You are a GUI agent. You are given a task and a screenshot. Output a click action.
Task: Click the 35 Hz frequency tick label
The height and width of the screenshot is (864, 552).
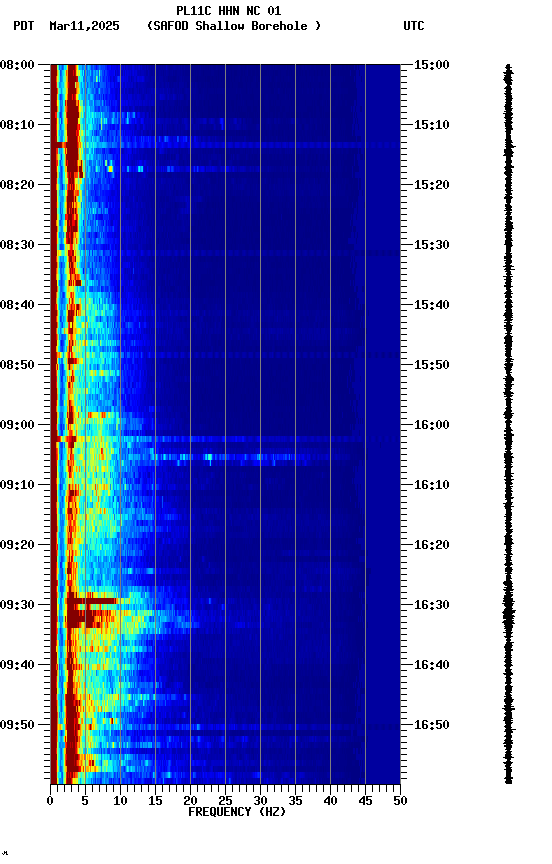[295, 801]
